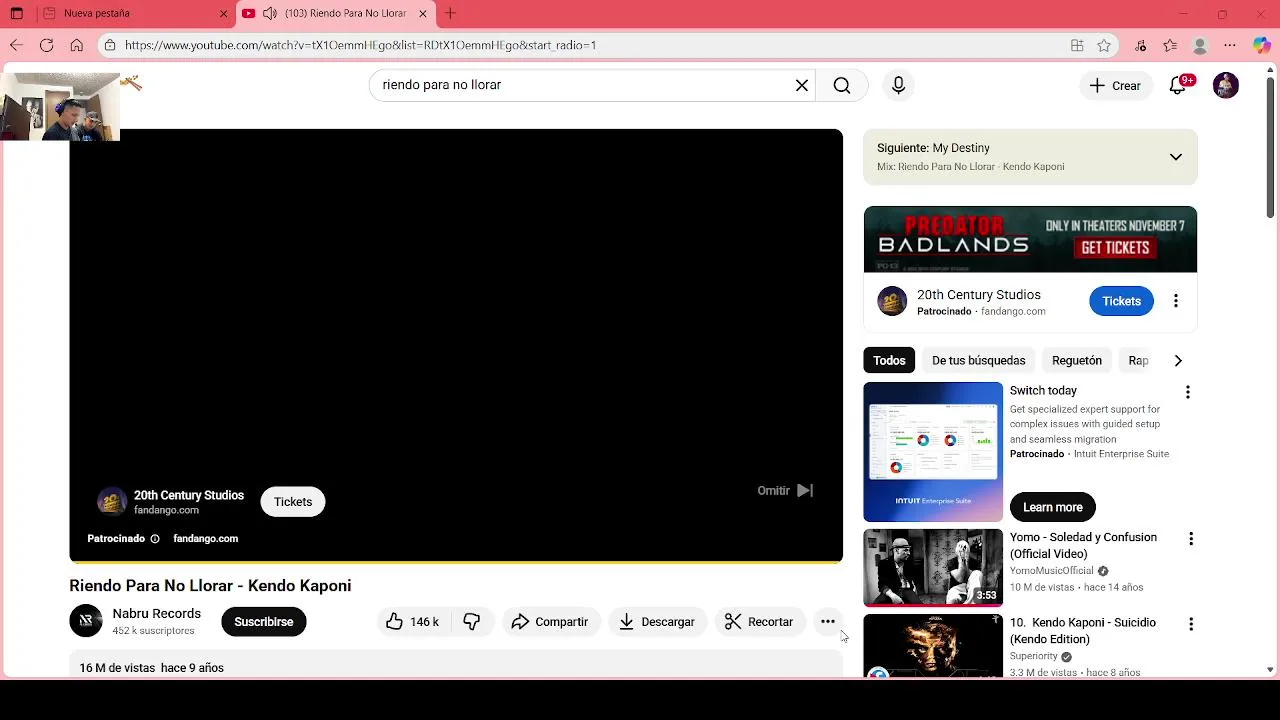Viewport: 1280px width, 720px height.
Task: Click 20th Century Studios logo in player
Action: tap(112, 502)
